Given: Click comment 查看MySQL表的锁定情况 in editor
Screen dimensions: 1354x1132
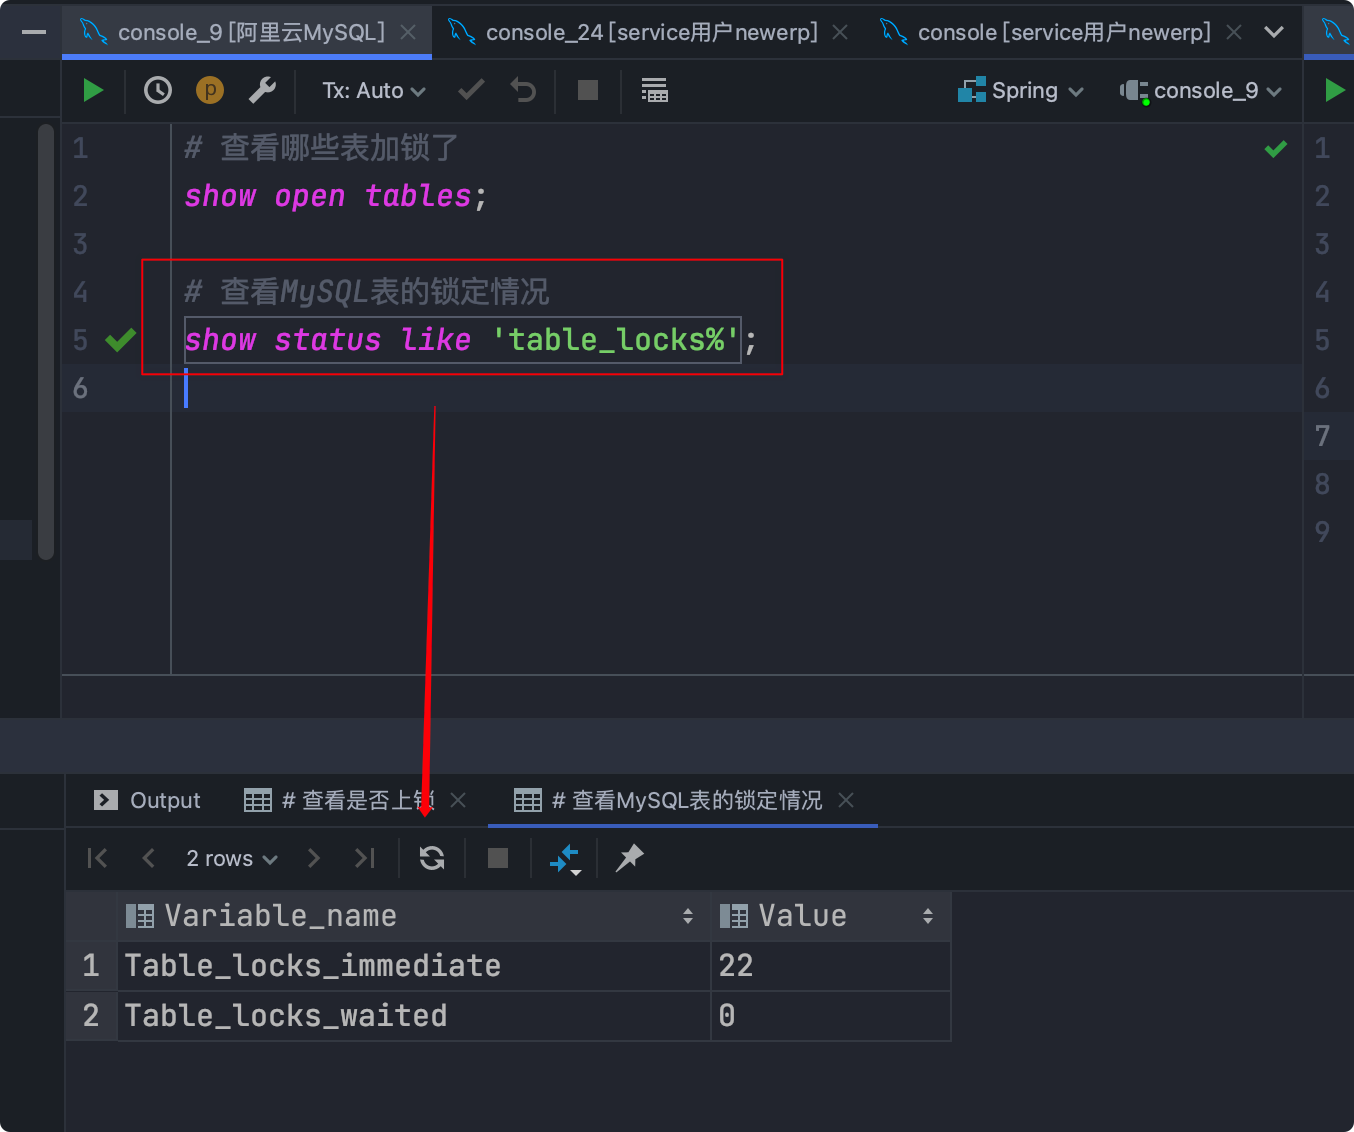Looking at the screenshot, I should click(x=367, y=292).
